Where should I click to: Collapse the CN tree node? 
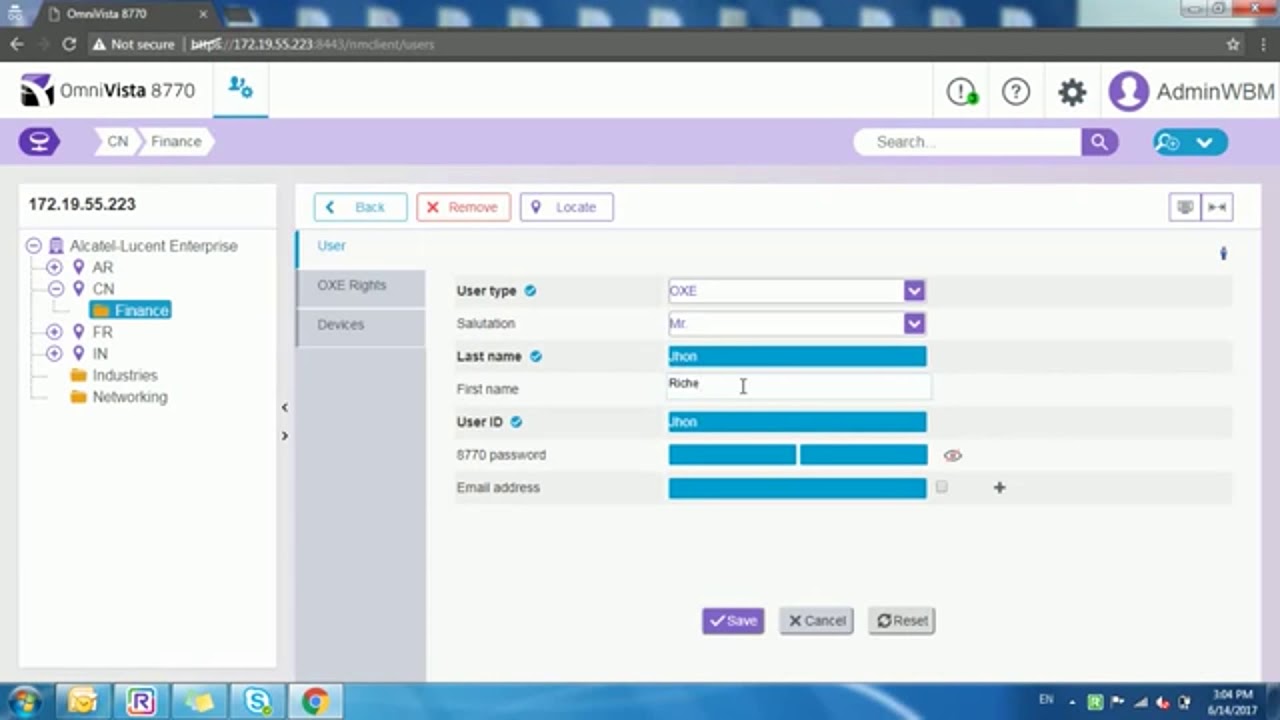tap(54, 289)
